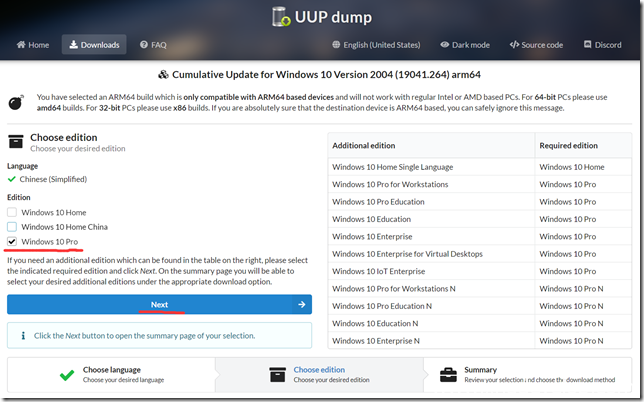Image resolution: width=644 pixels, height=402 pixels.
Task: Open the Home navigation item
Action: 32,45
